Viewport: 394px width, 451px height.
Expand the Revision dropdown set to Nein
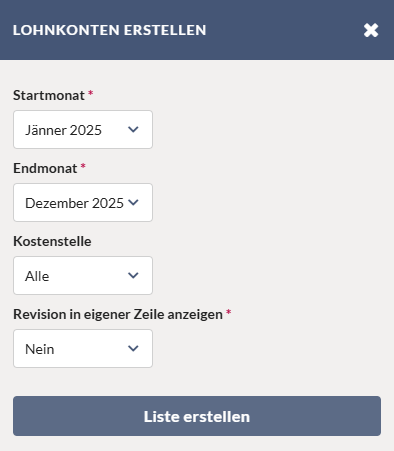click(x=83, y=348)
